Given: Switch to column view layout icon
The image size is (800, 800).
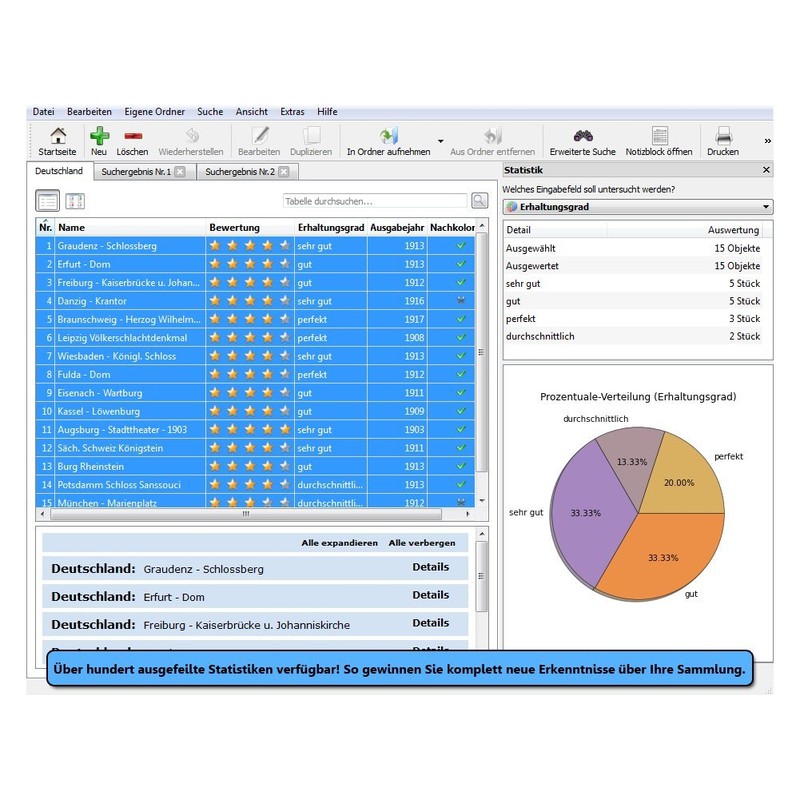Looking at the screenshot, I should tap(75, 201).
